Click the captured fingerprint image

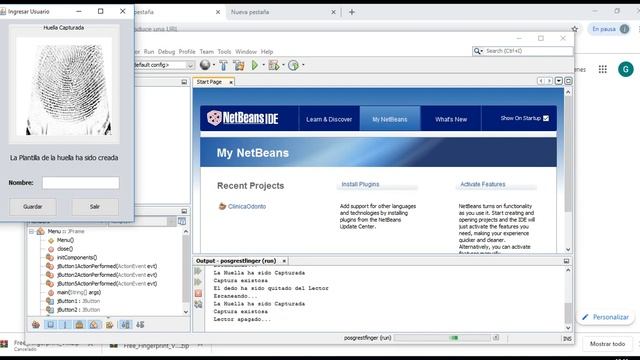[x=64, y=87]
